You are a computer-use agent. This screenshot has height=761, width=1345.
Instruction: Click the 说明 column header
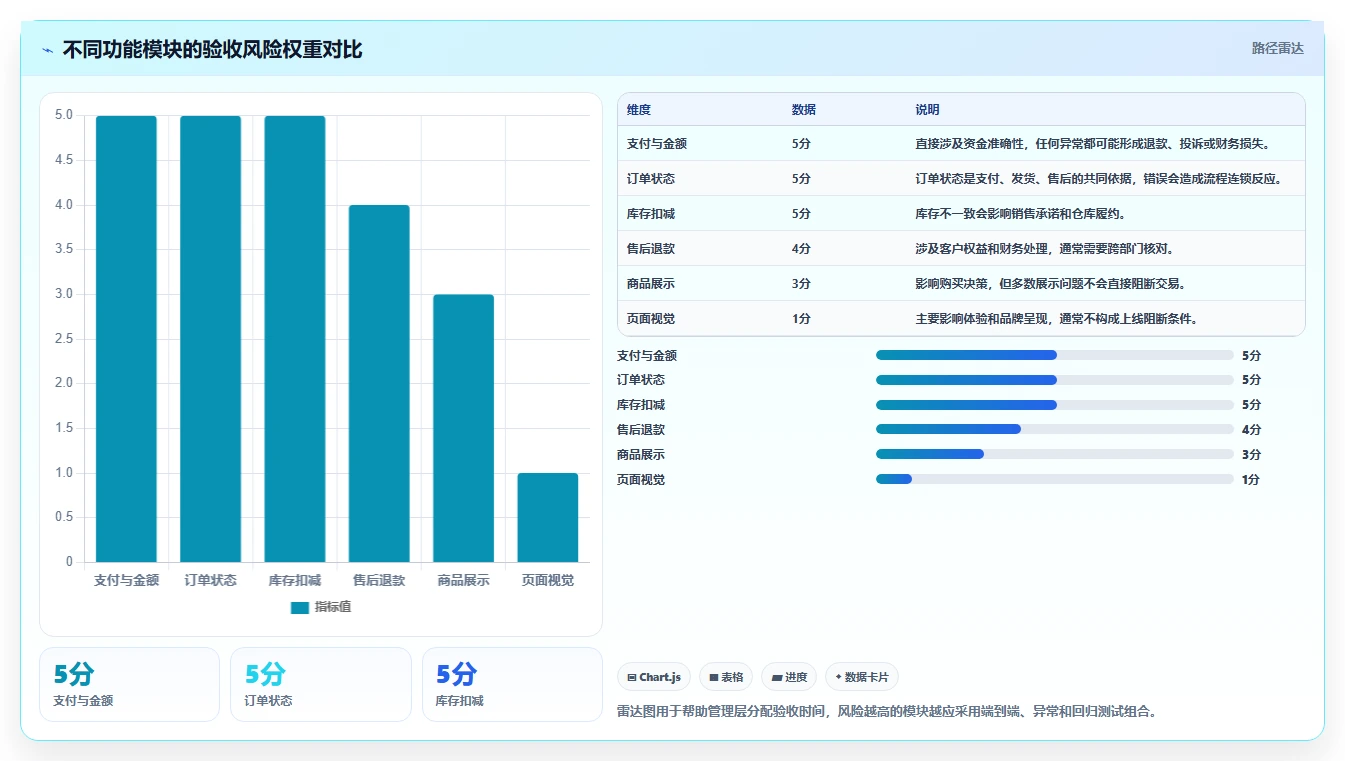coord(927,110)
